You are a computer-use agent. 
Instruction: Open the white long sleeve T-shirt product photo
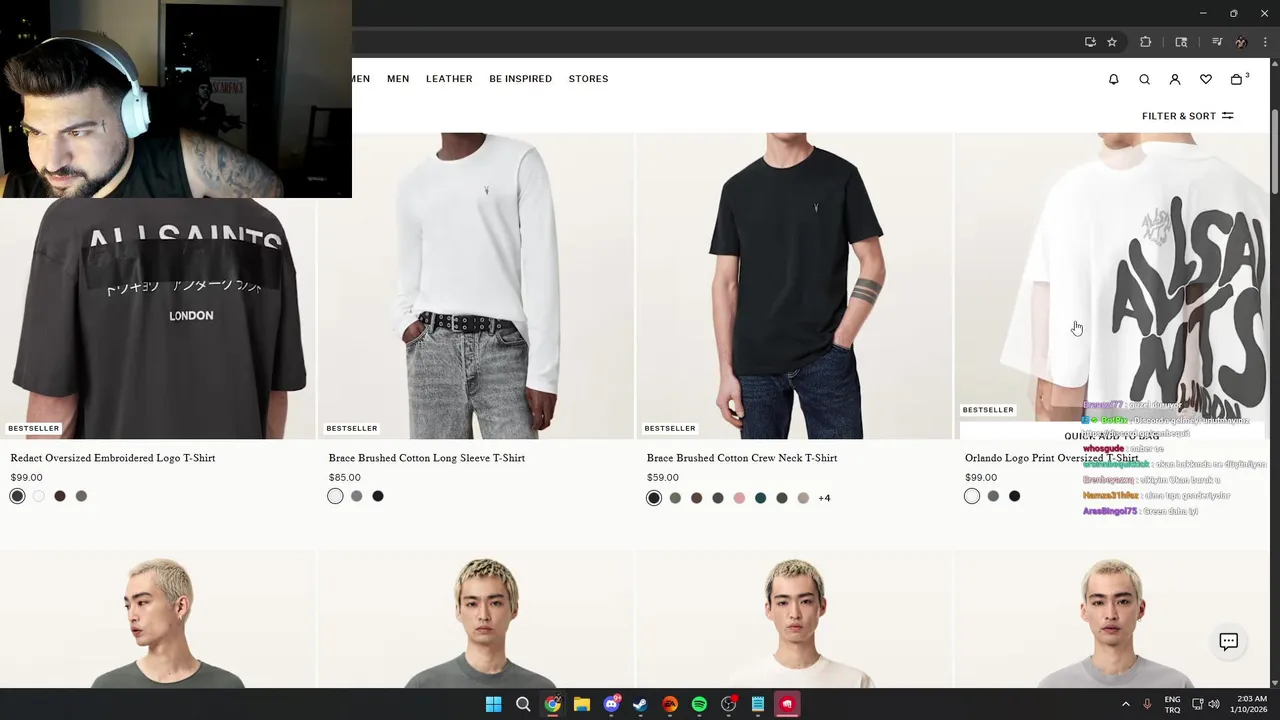coord(476,285)
